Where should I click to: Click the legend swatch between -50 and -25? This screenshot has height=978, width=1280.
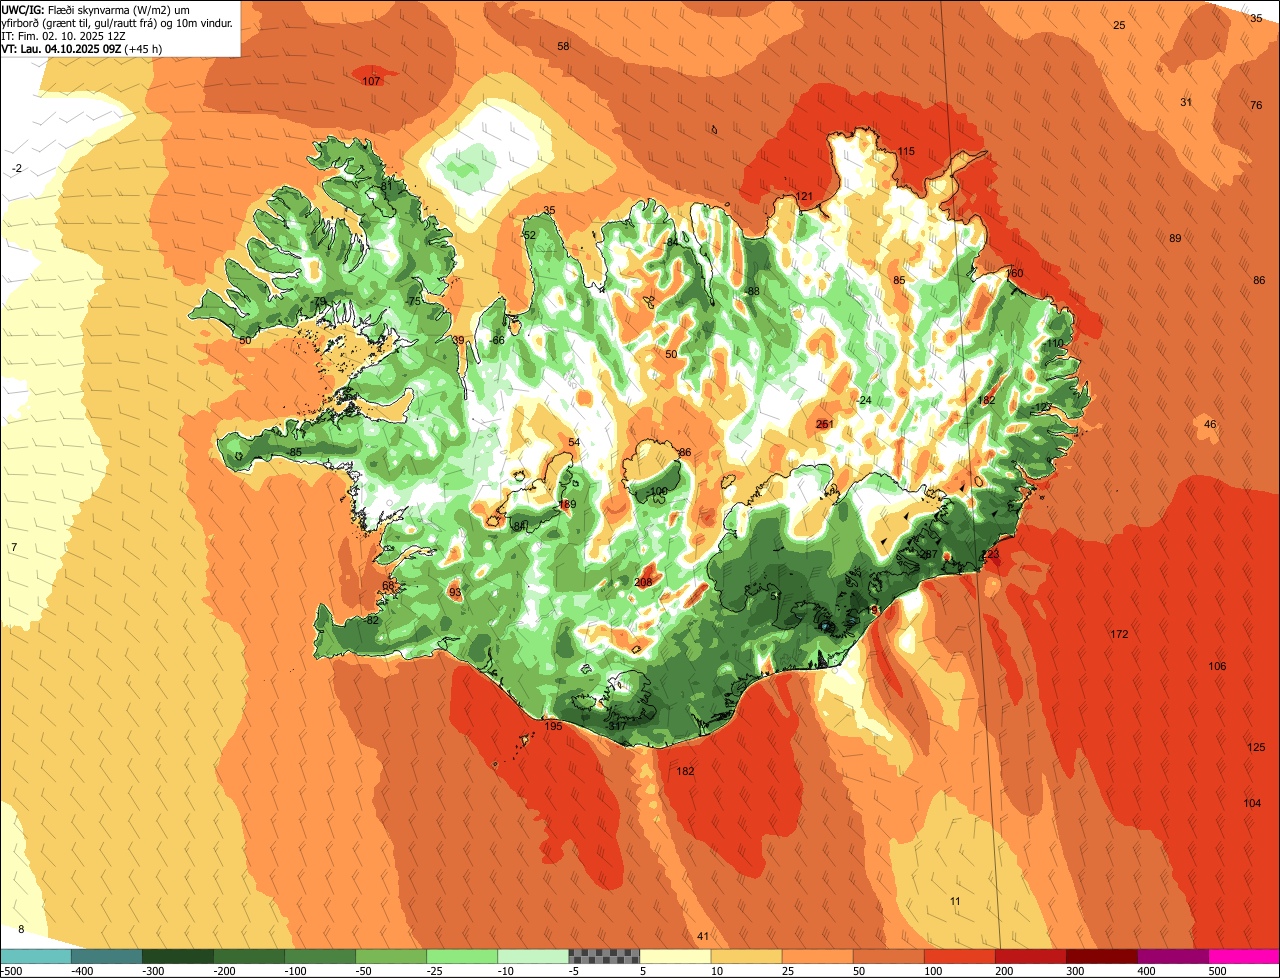point(391,956)
